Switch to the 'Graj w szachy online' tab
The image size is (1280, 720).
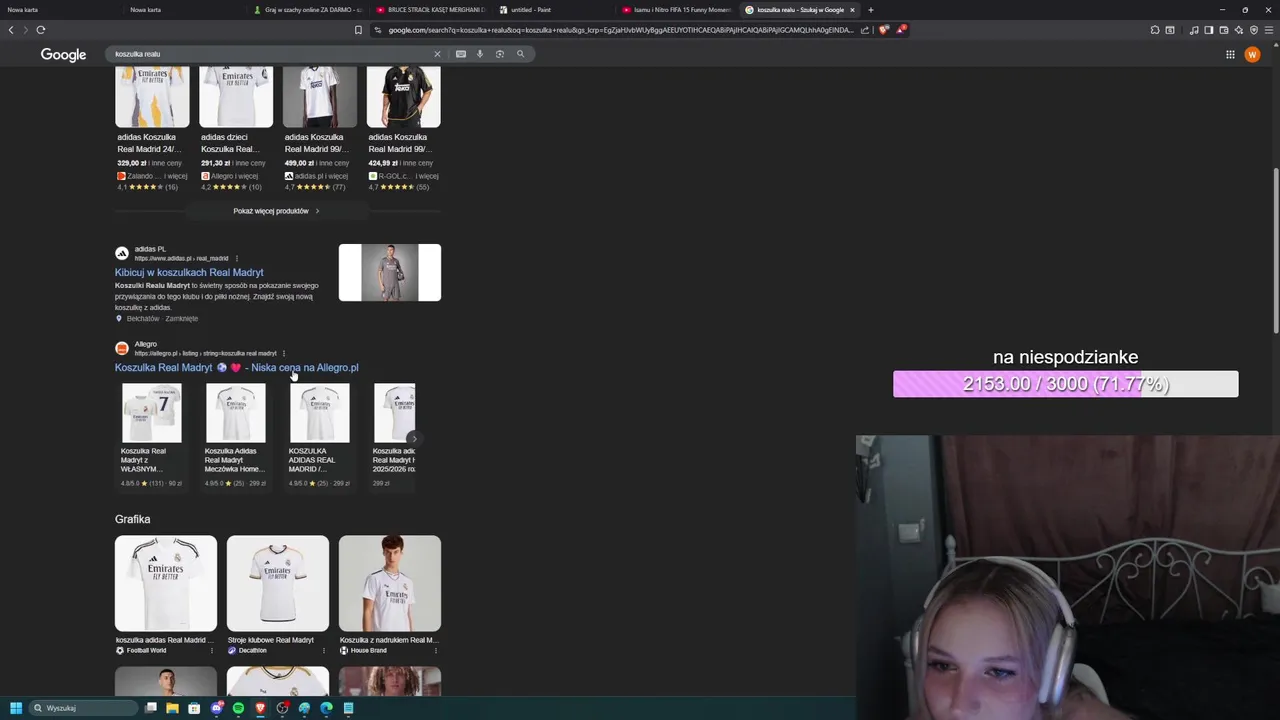[307, 10]
